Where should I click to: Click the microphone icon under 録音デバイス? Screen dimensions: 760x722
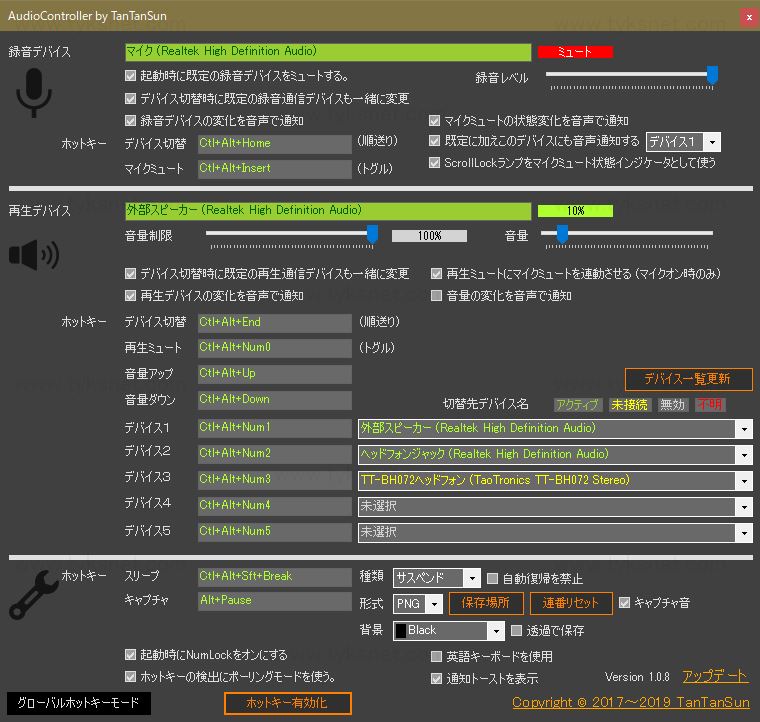[x=34, y=93]
